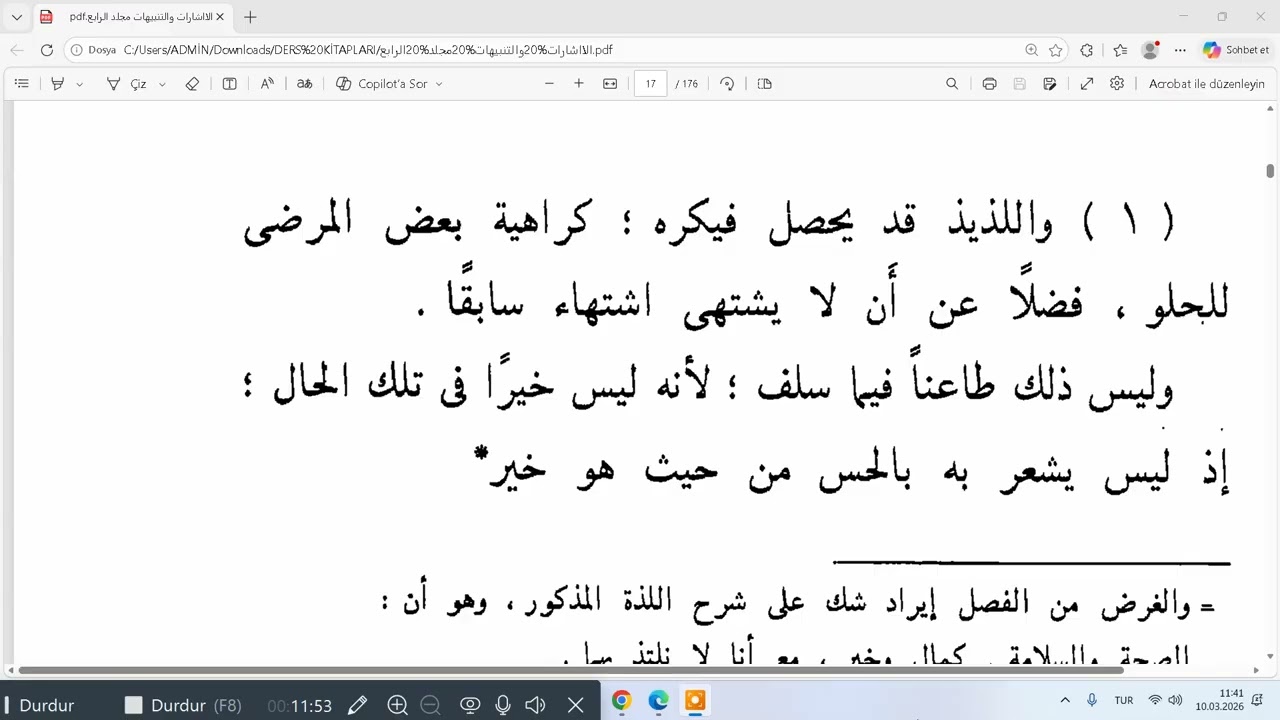Go back in browser history
This screenshot has height=720, width=1280.
click(x=17, y=50)
